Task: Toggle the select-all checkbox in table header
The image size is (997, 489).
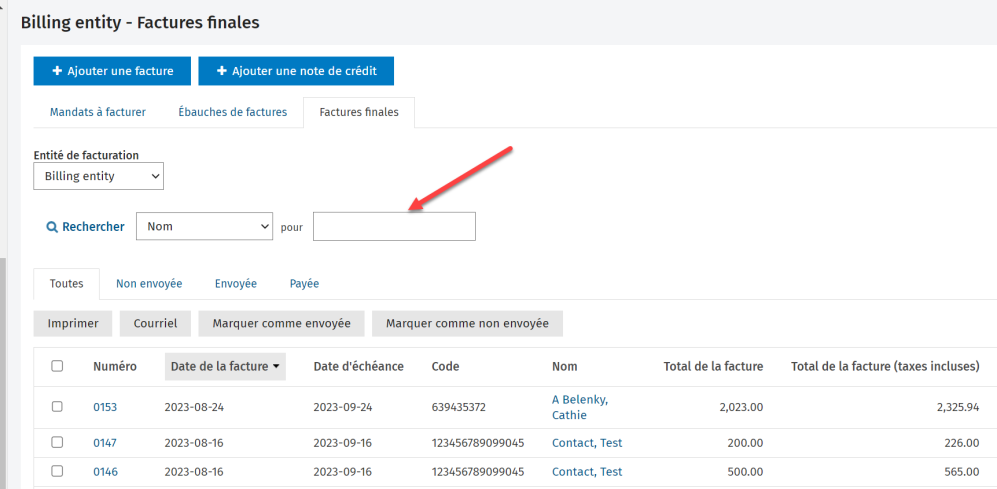Action: click(57, 366)
